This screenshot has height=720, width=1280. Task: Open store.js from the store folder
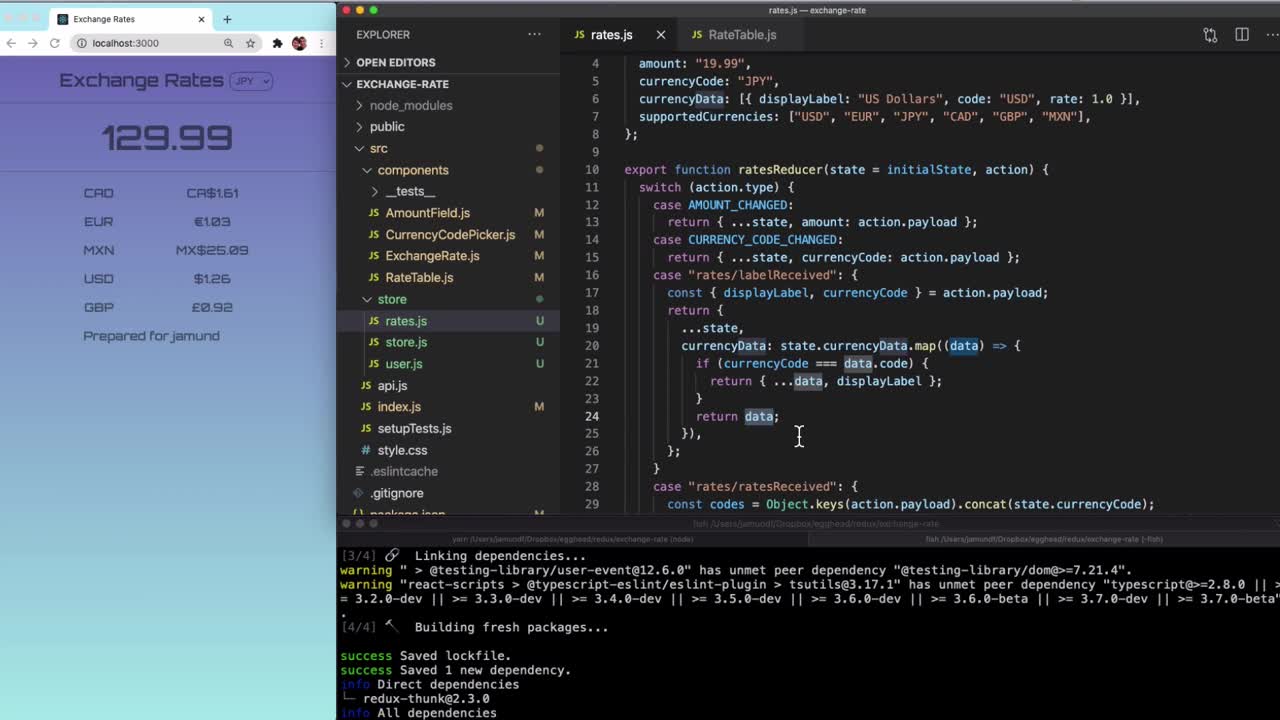tap(404, 342)
